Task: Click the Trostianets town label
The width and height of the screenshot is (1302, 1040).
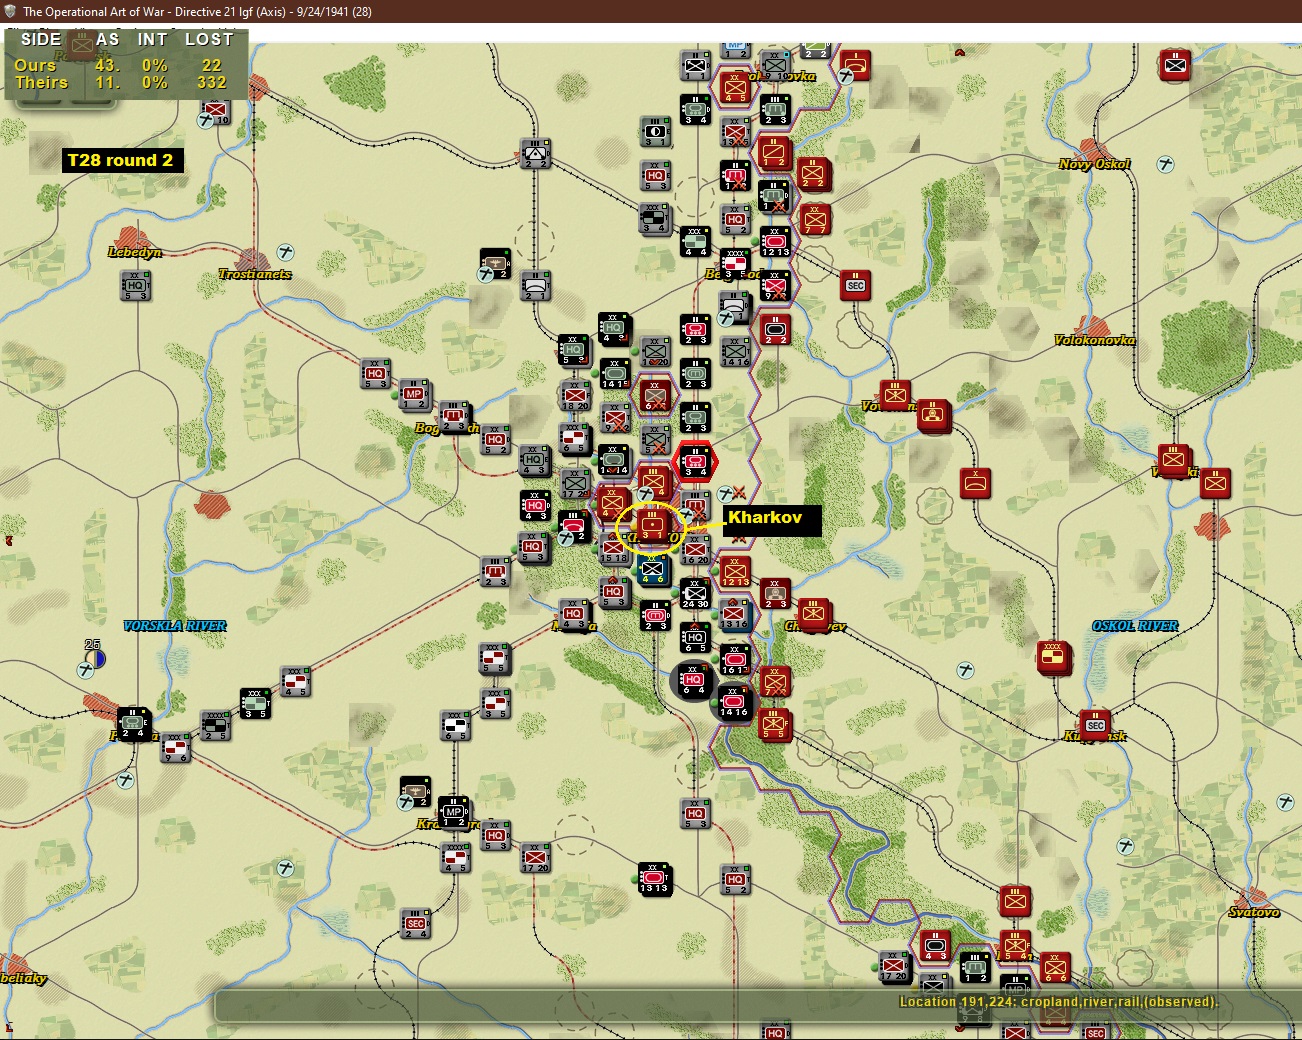Action: pyautogui.click(x=255, y=274)
